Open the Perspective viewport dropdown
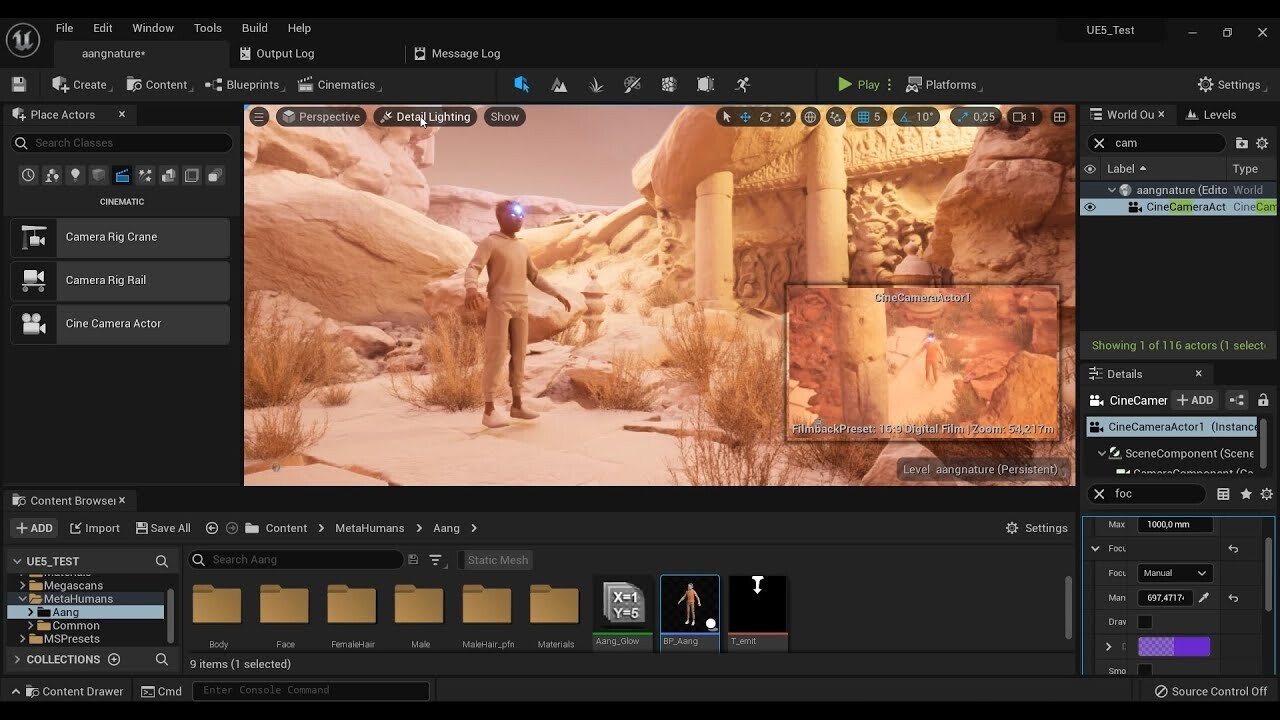Viewport: 1280px width, 720px height. tap(322, 117)
